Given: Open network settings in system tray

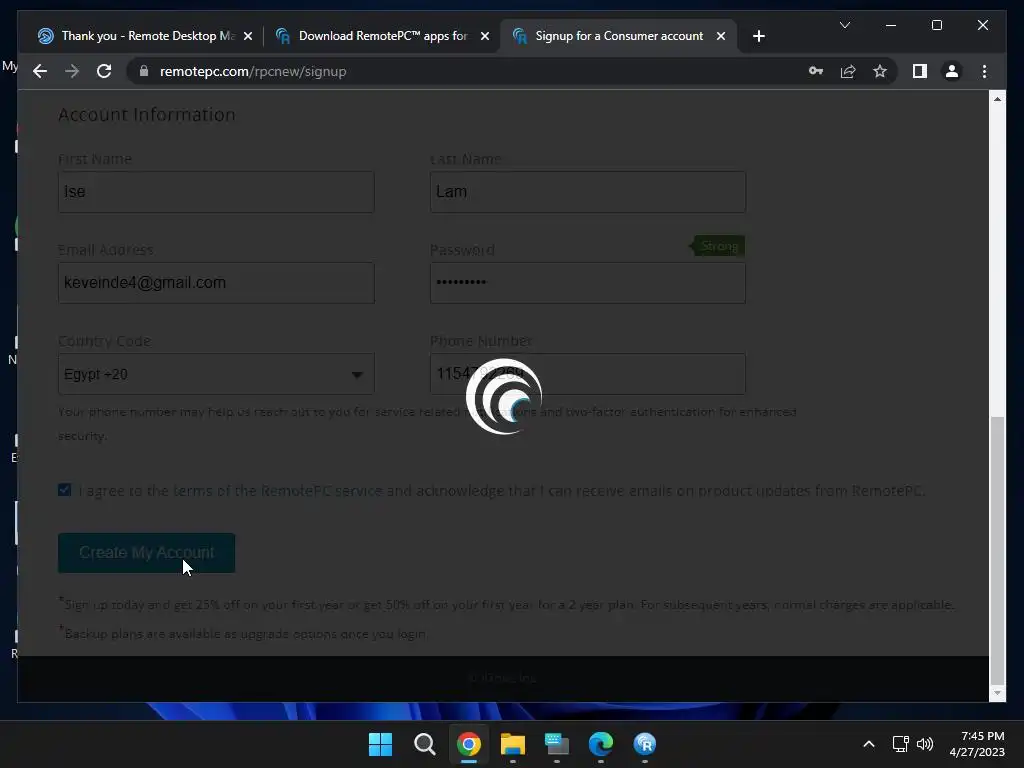Looking at the screenshot, I should tap(901, 744).
